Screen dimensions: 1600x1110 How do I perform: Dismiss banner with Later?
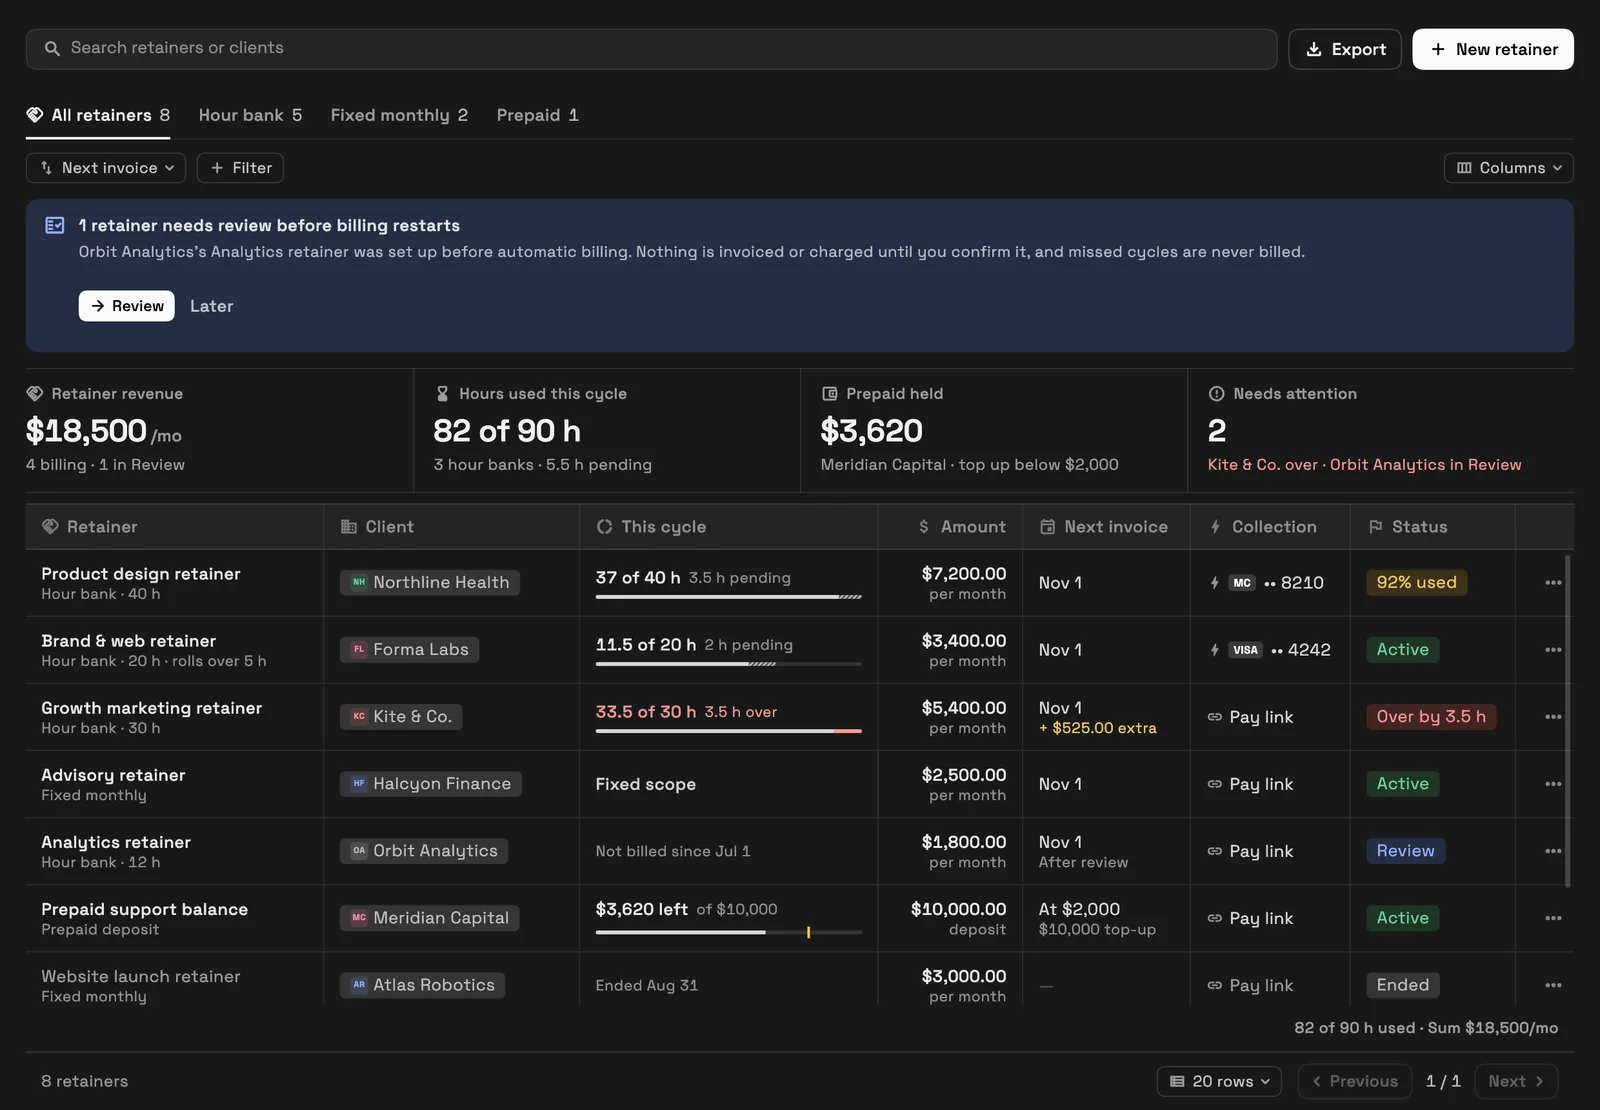[x=212, y=306]
